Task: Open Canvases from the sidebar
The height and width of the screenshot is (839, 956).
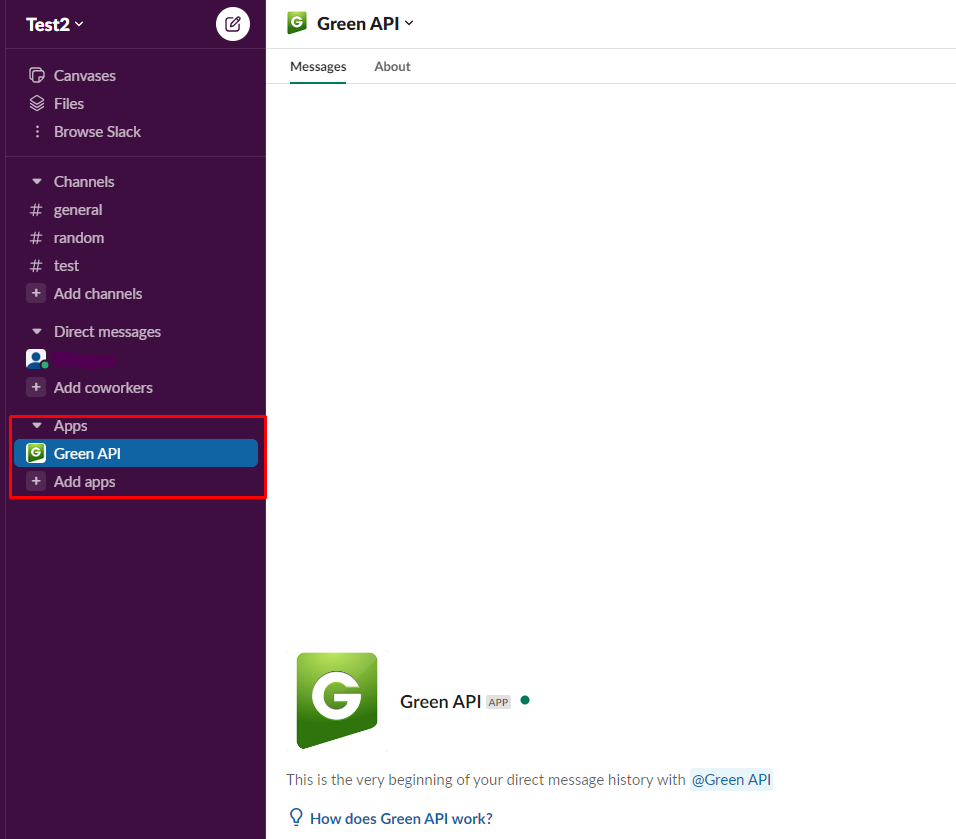Action: point(84,76)
